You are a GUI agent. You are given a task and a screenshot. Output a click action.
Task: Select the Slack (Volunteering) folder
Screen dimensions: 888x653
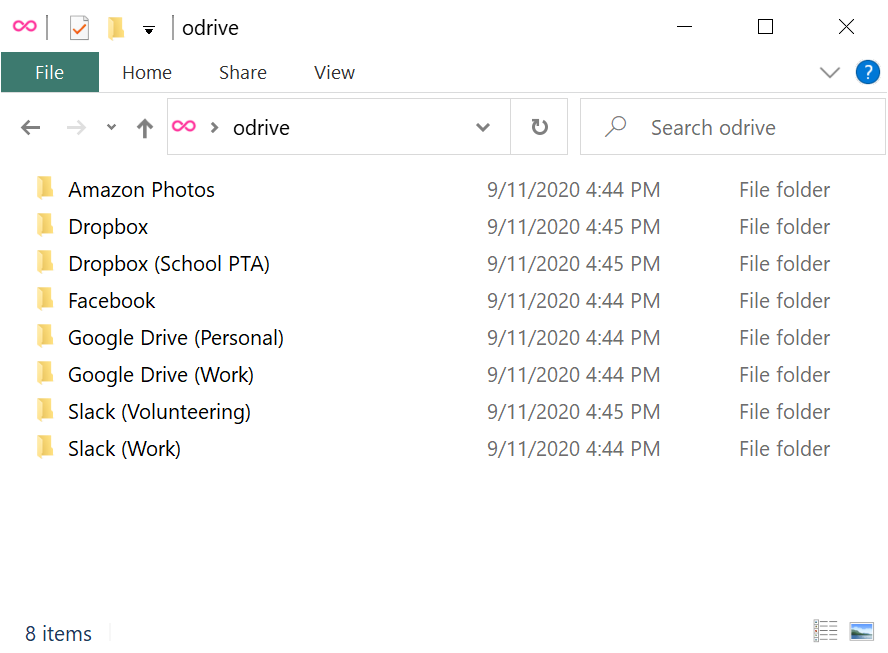159,412
